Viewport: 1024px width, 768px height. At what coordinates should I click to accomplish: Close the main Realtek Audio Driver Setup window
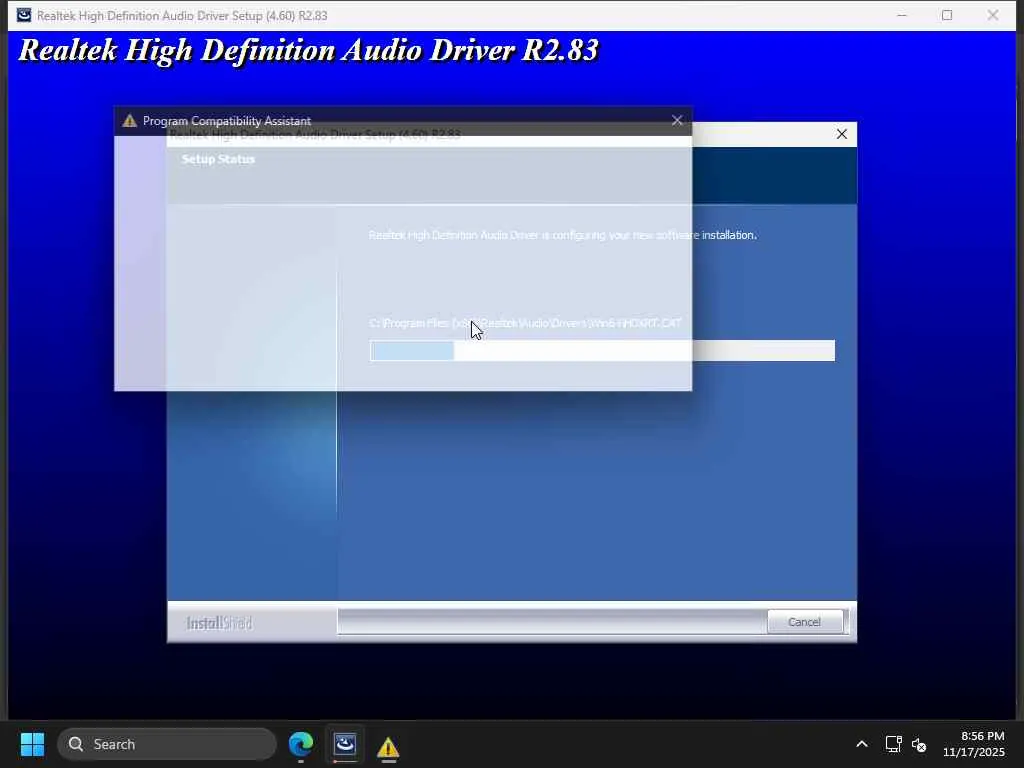(993, 15)
